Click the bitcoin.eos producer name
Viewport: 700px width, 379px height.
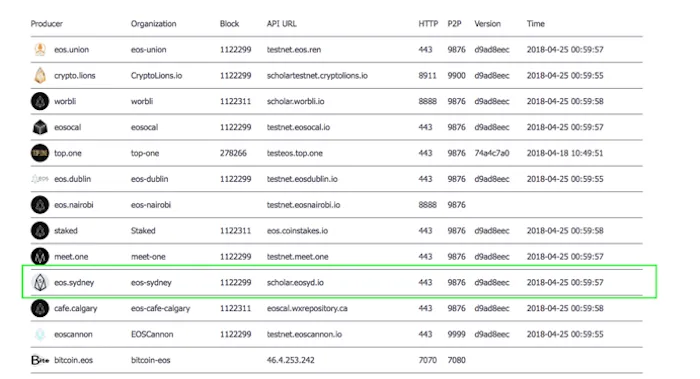pos(73,360)
